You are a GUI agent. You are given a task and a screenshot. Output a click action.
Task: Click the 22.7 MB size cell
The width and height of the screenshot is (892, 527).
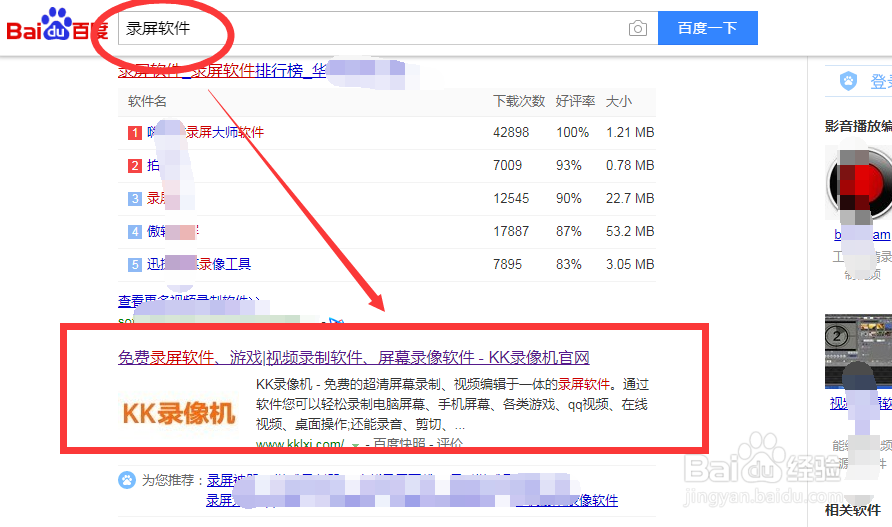(630, 199)
